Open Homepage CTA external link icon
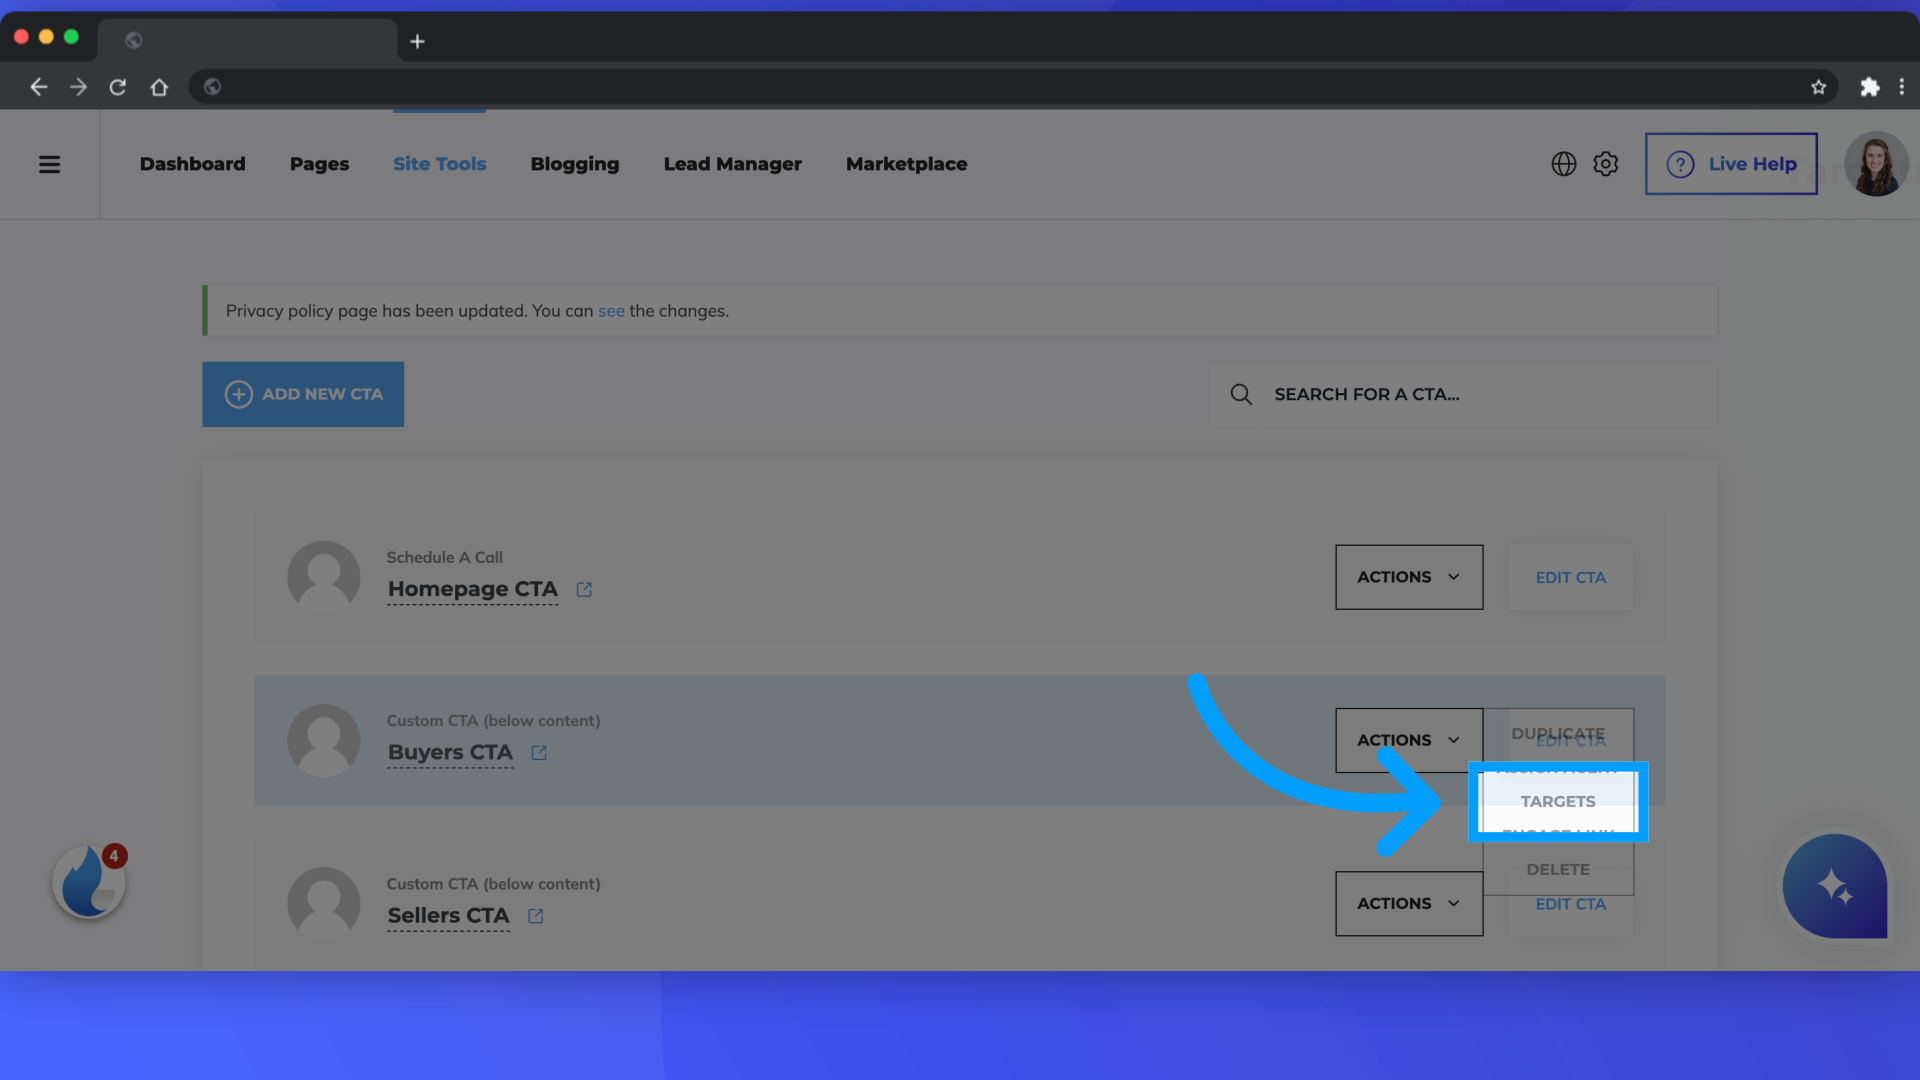This screenshot has width=1920, height=1080. pyautogui.click(x=584, y=590)
